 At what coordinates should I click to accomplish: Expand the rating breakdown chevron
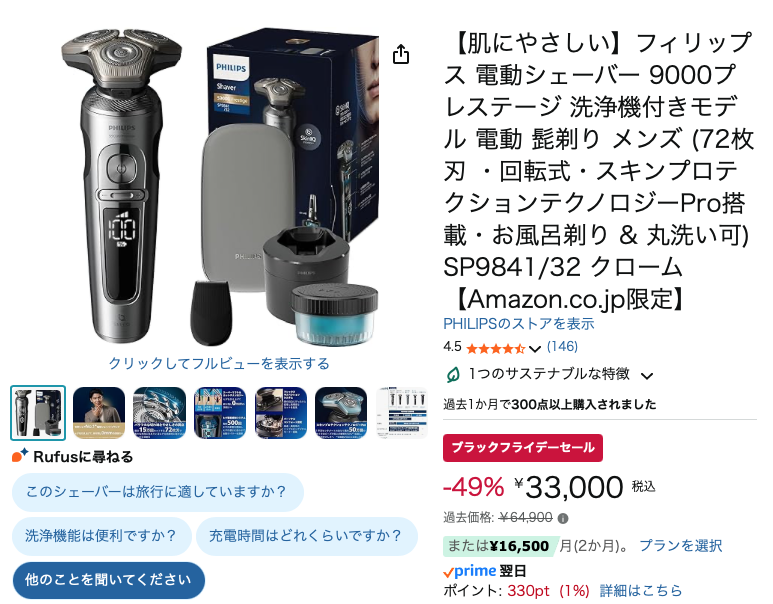click(535, 350)
